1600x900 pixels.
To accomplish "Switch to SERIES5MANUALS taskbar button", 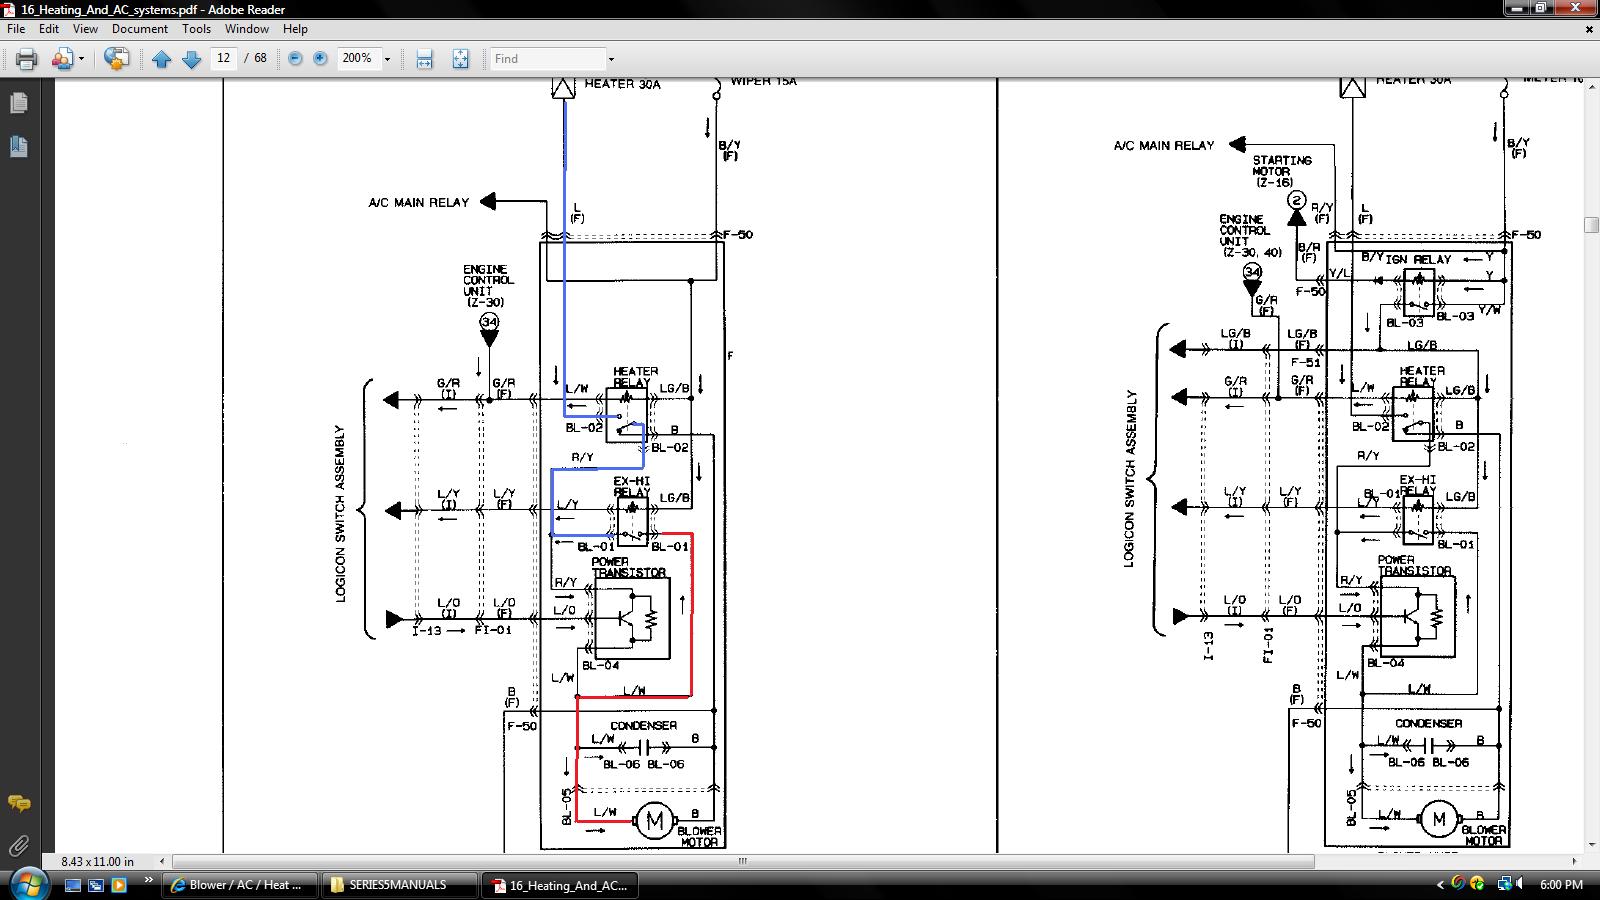I will (x=398, y=885).
